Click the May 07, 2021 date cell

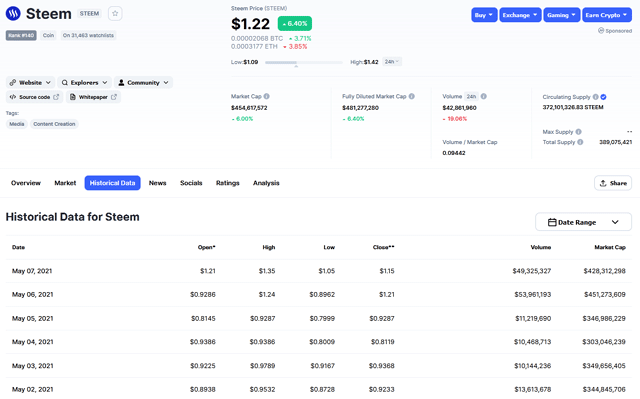[x=32, y=271]
